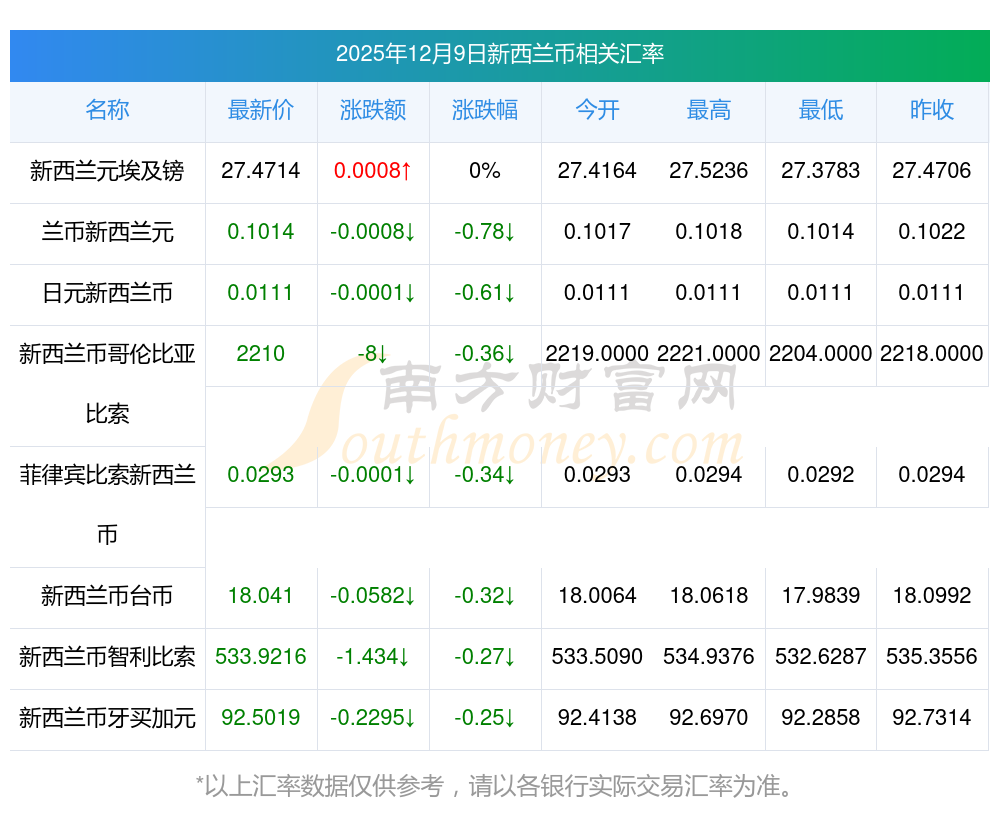Click the 昨收 column header
Image resolution: width=1000 pixels, height=817 pixels.
click(932, 110)
